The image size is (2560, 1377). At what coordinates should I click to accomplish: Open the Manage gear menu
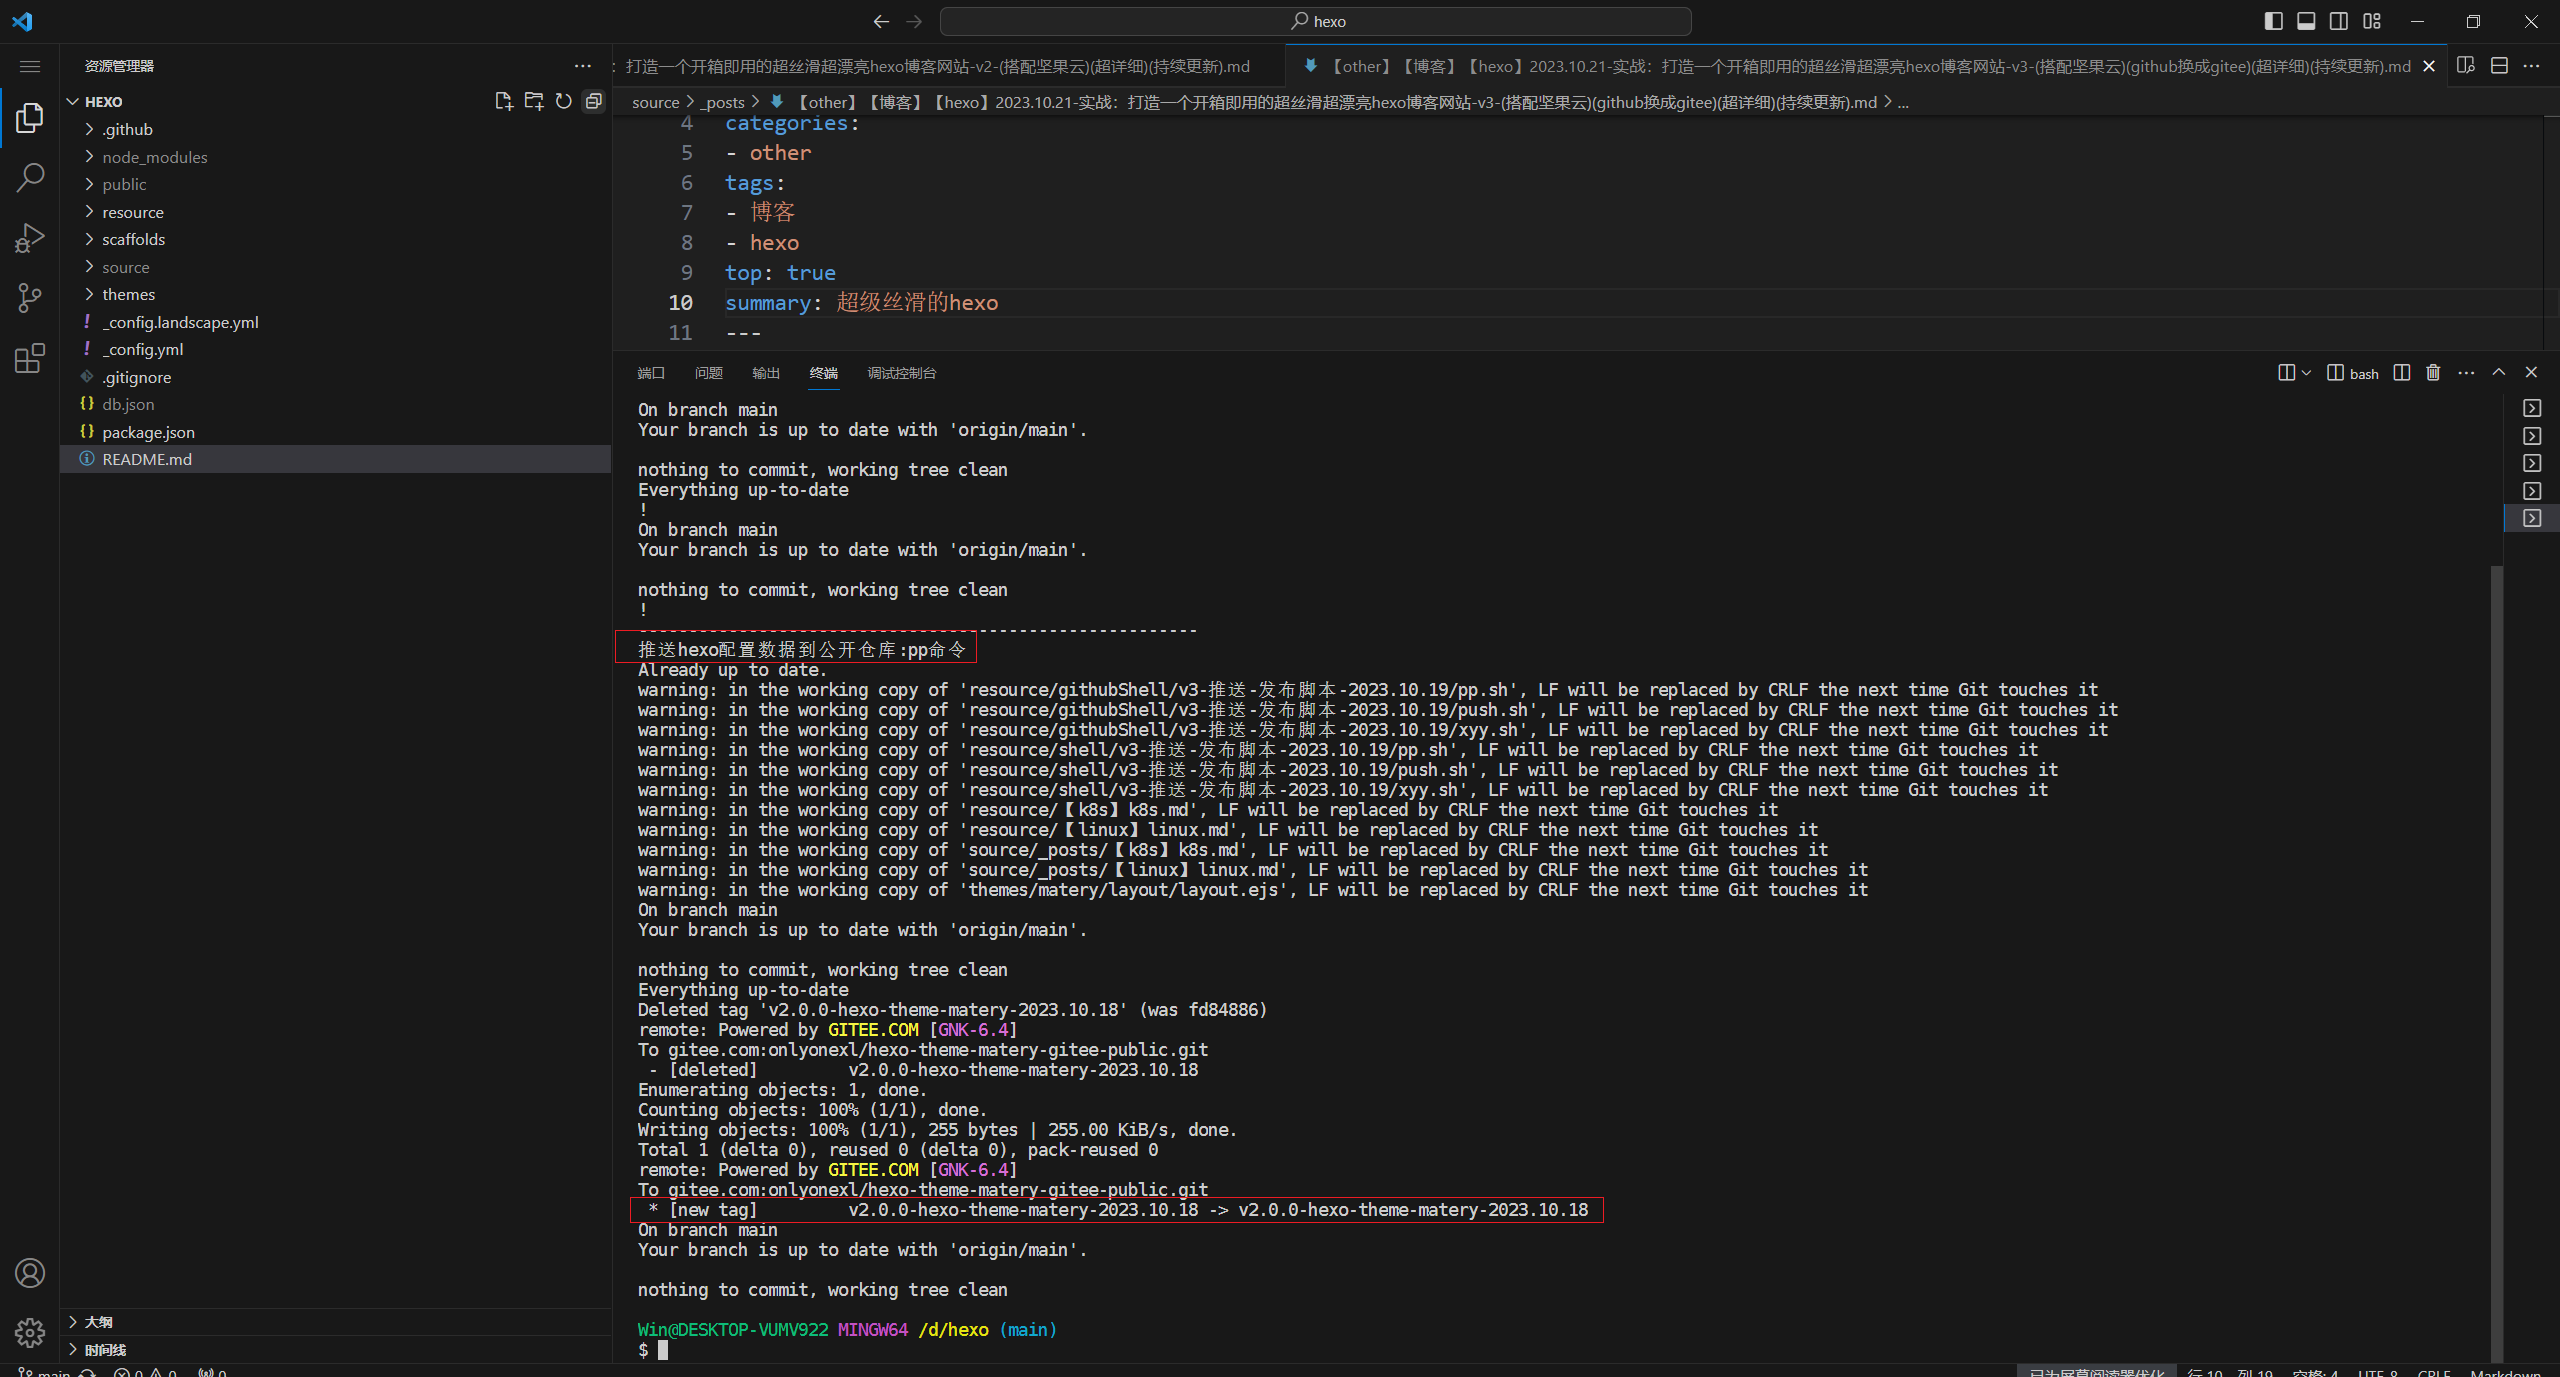30,1332
